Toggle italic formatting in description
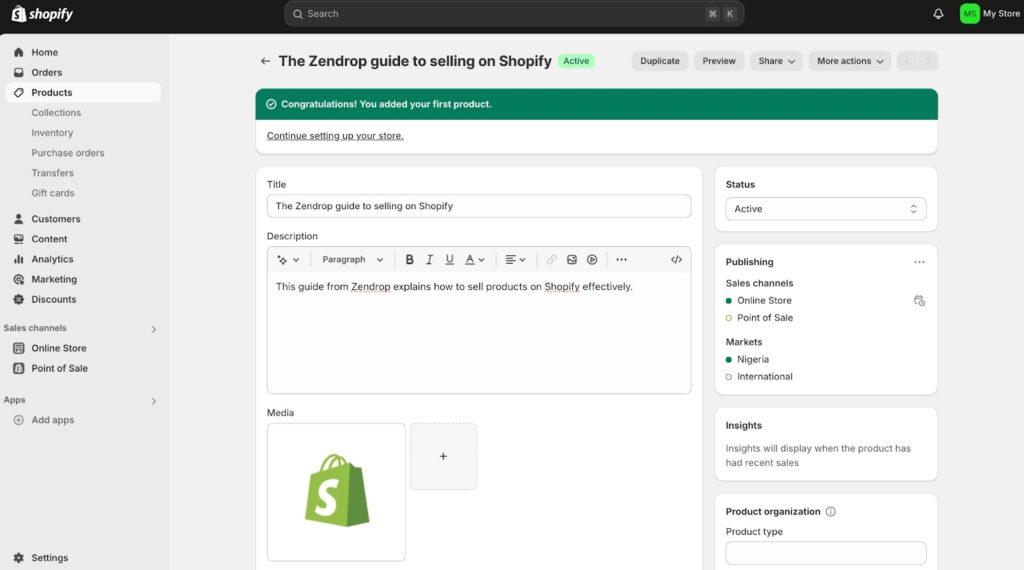 pos(429,259)
